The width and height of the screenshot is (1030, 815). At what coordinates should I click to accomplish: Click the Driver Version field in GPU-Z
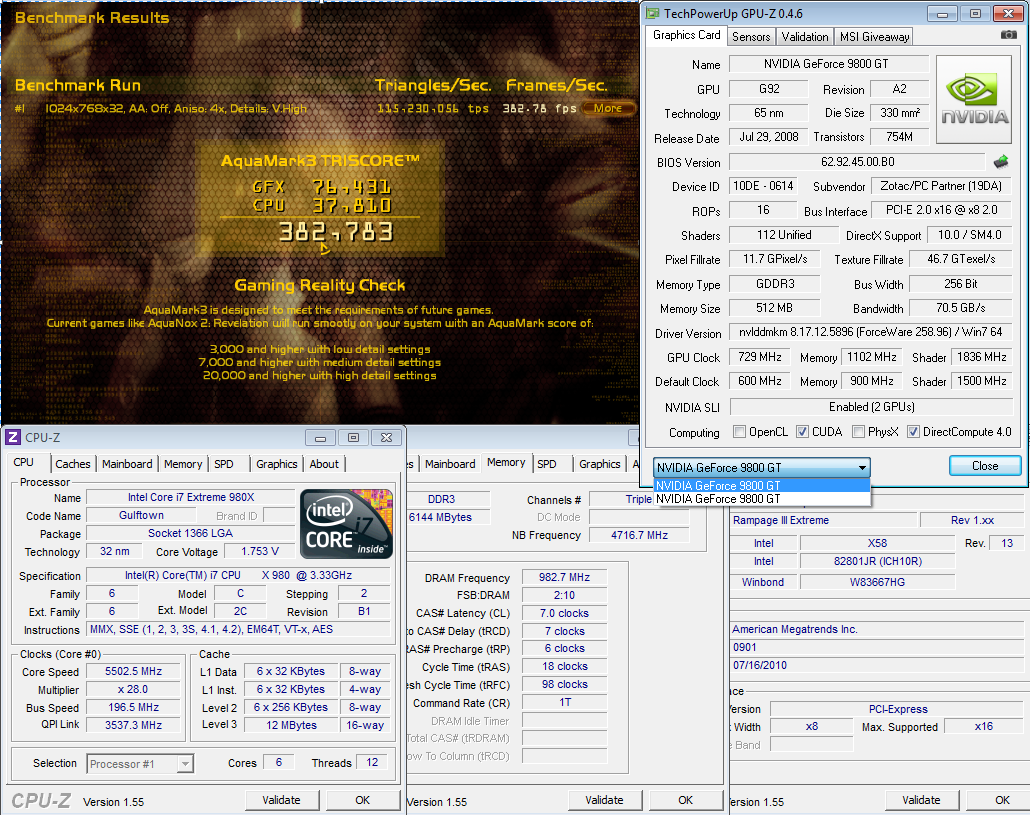pyautogui.click(x=870, y=332)
